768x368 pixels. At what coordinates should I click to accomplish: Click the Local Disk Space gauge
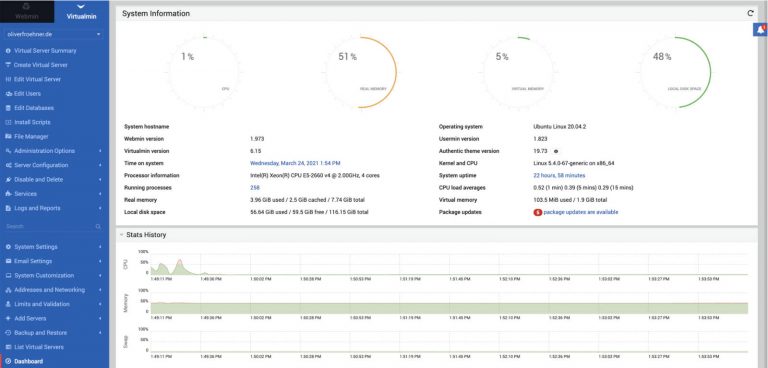[675, 72]
